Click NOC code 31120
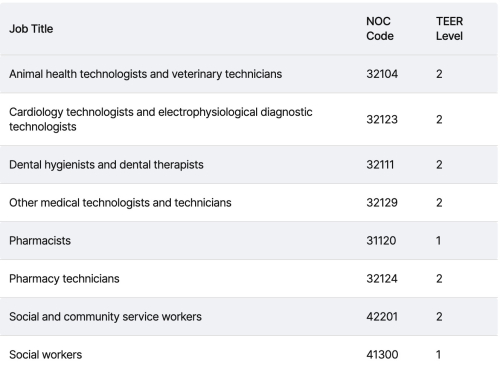 click(381, 241)
